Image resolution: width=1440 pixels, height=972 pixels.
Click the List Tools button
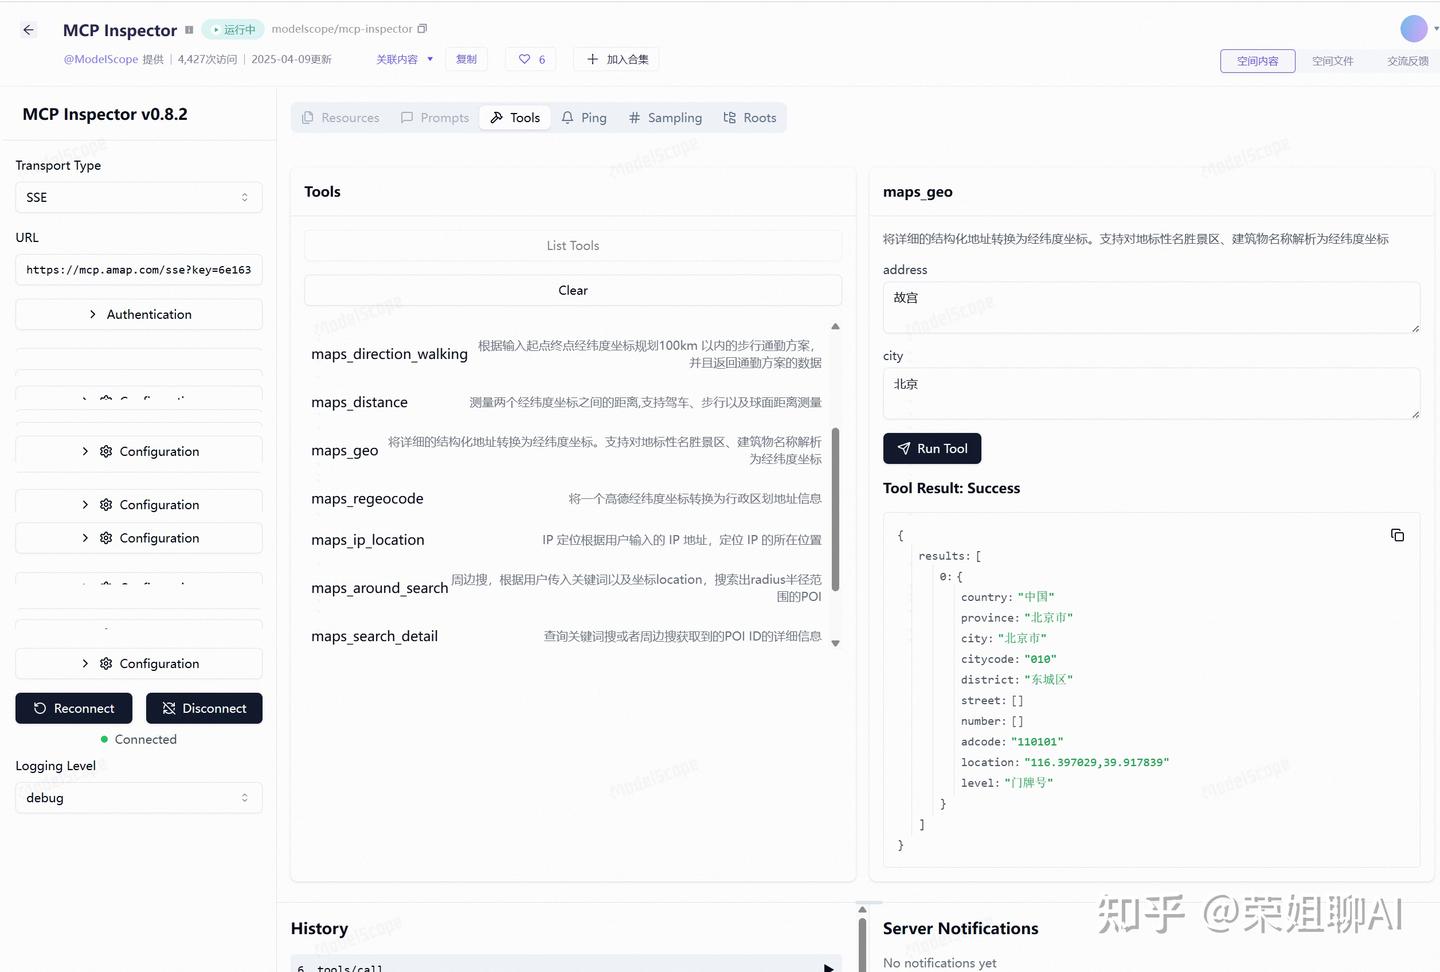coord(572,245)
